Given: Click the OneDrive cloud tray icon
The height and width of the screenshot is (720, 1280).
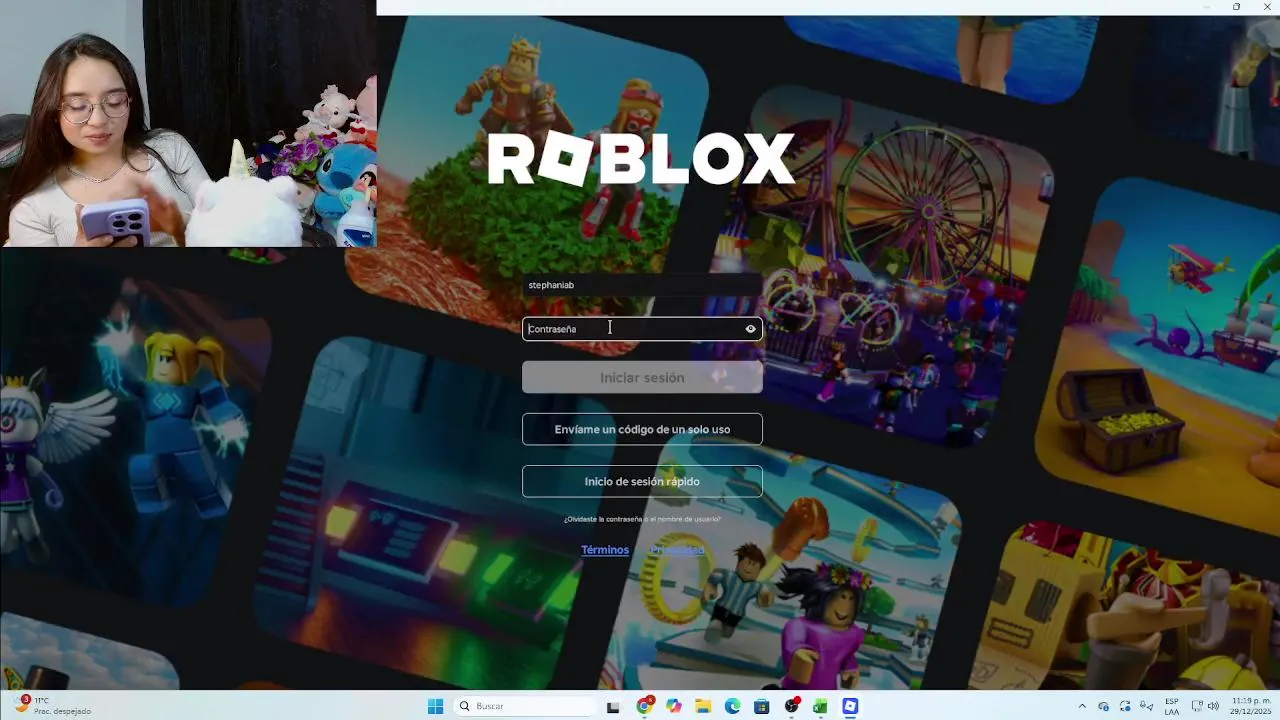Looking at the screenshot, I should click(x=1103, y=706).
